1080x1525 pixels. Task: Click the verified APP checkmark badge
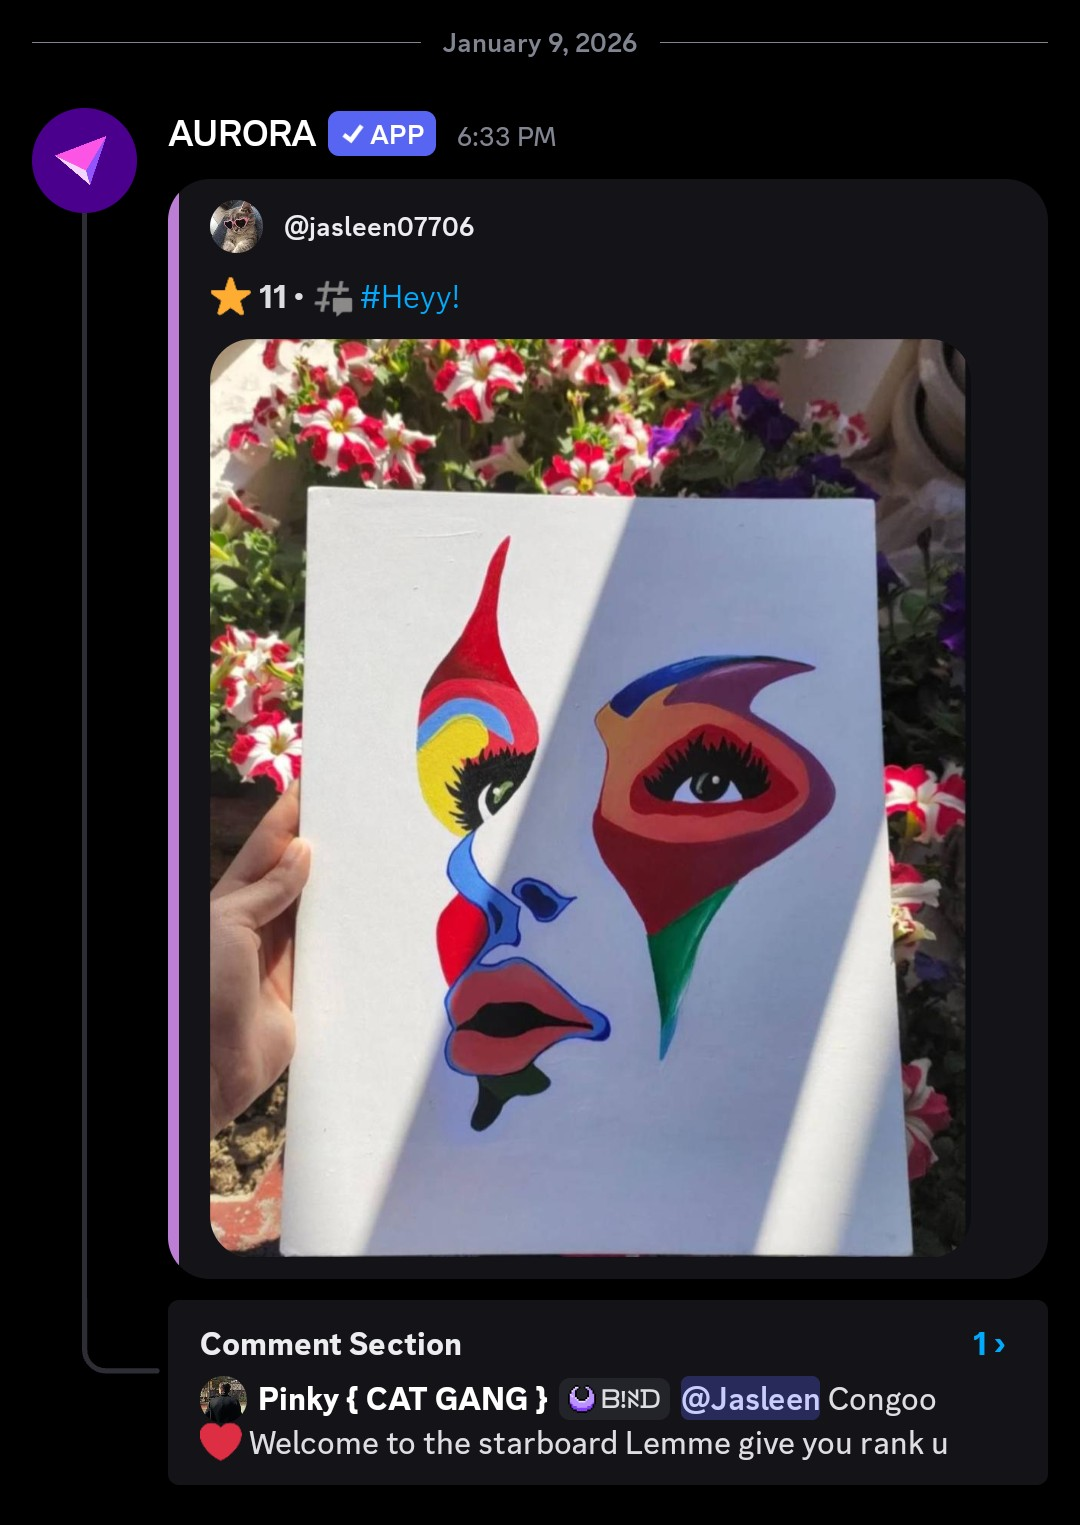pyautogui.click(x=381, y=134)
